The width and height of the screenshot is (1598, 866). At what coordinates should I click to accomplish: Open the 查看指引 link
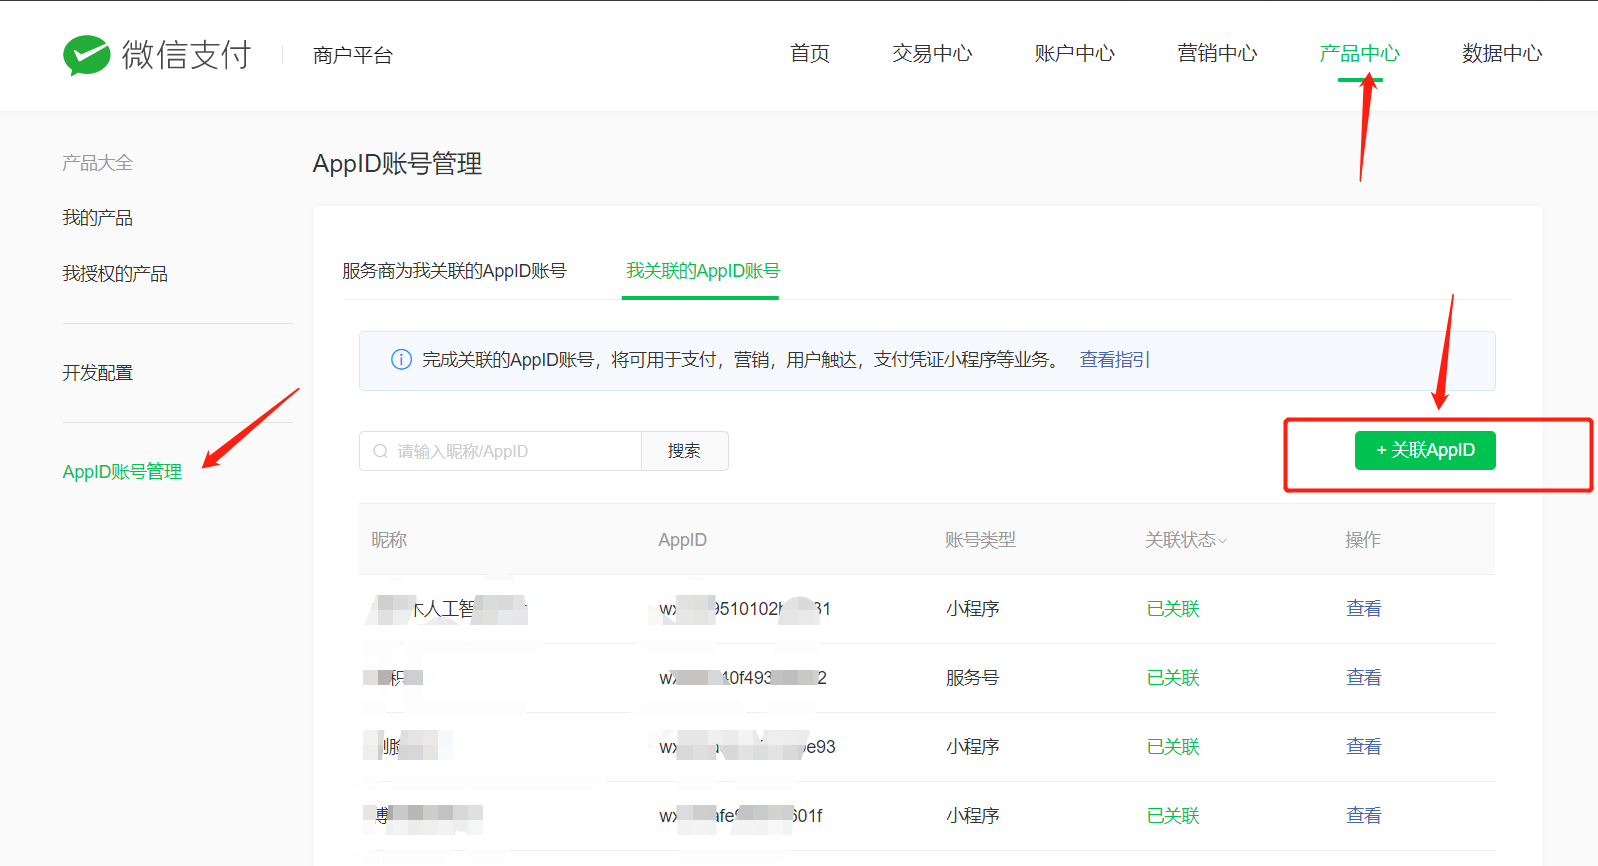click(x=1114, y=360)
